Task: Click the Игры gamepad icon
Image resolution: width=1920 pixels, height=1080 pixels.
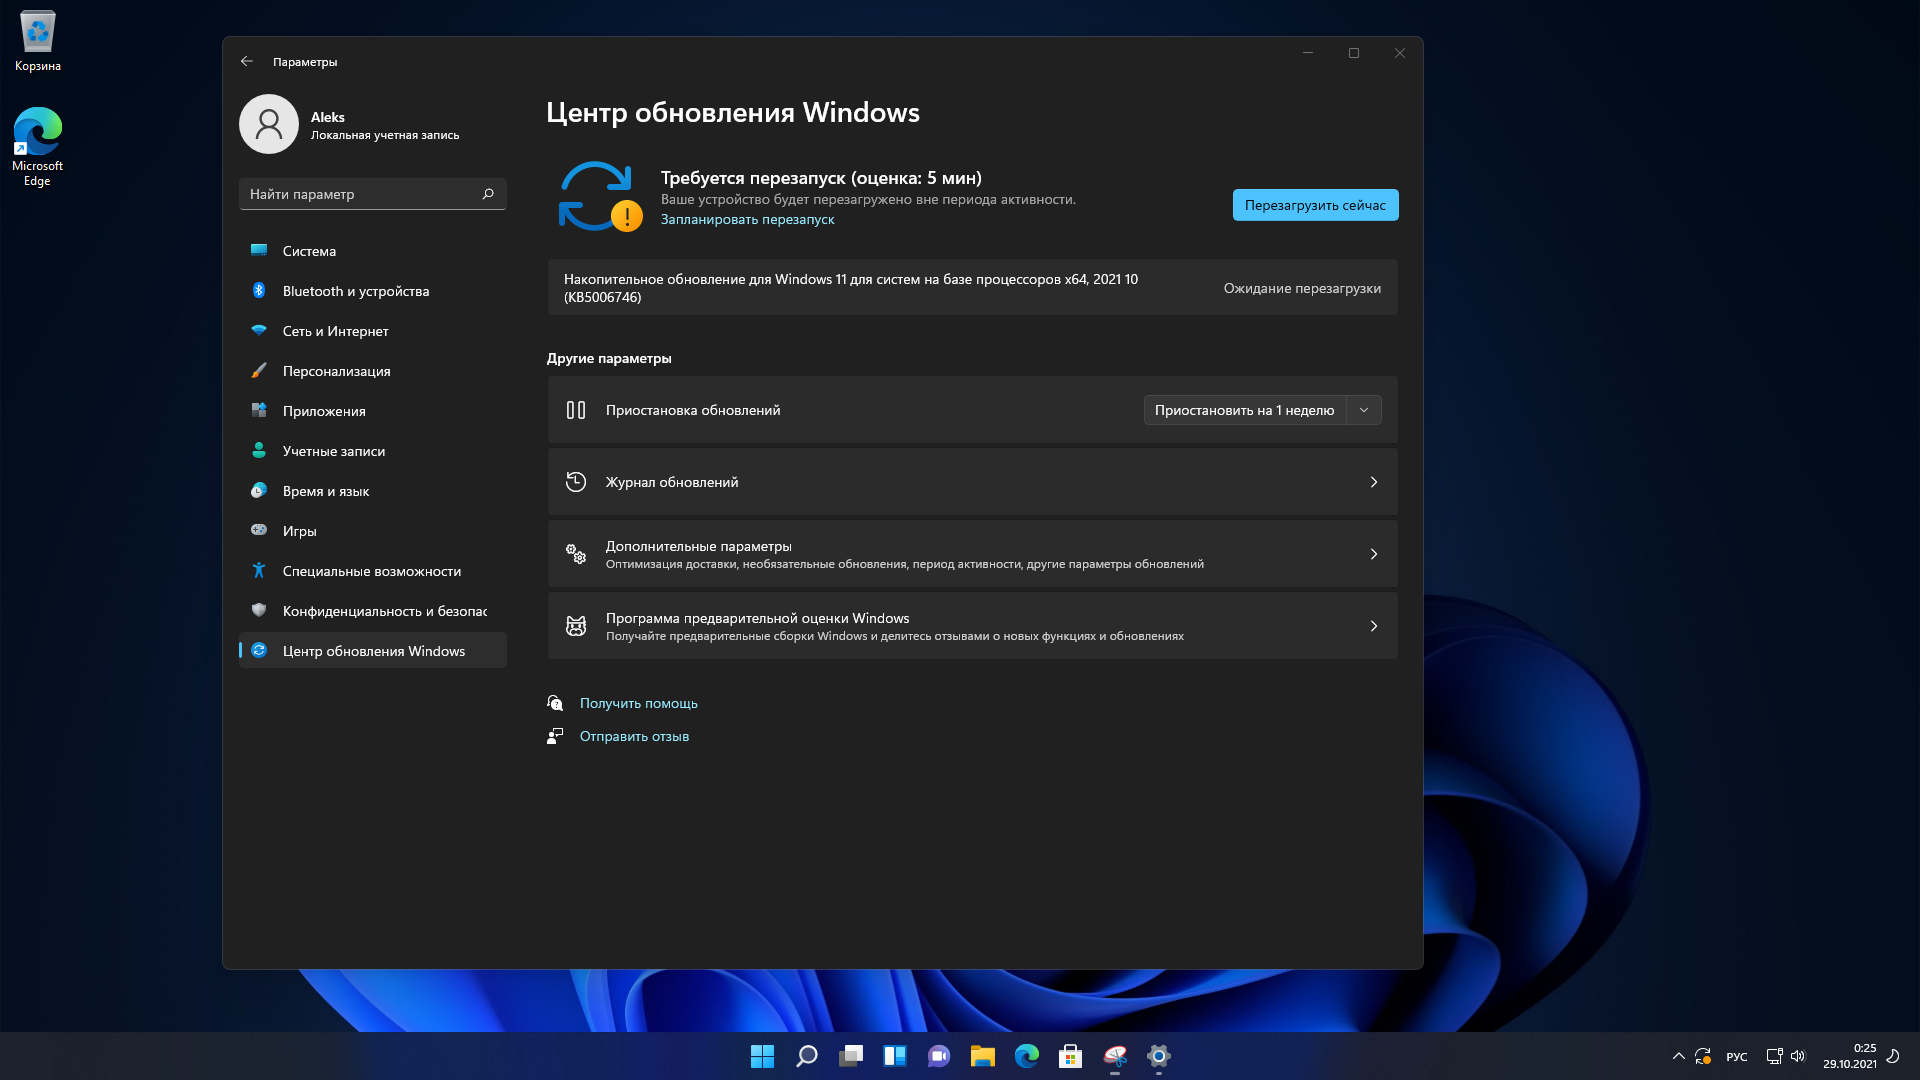Action: 259,531
